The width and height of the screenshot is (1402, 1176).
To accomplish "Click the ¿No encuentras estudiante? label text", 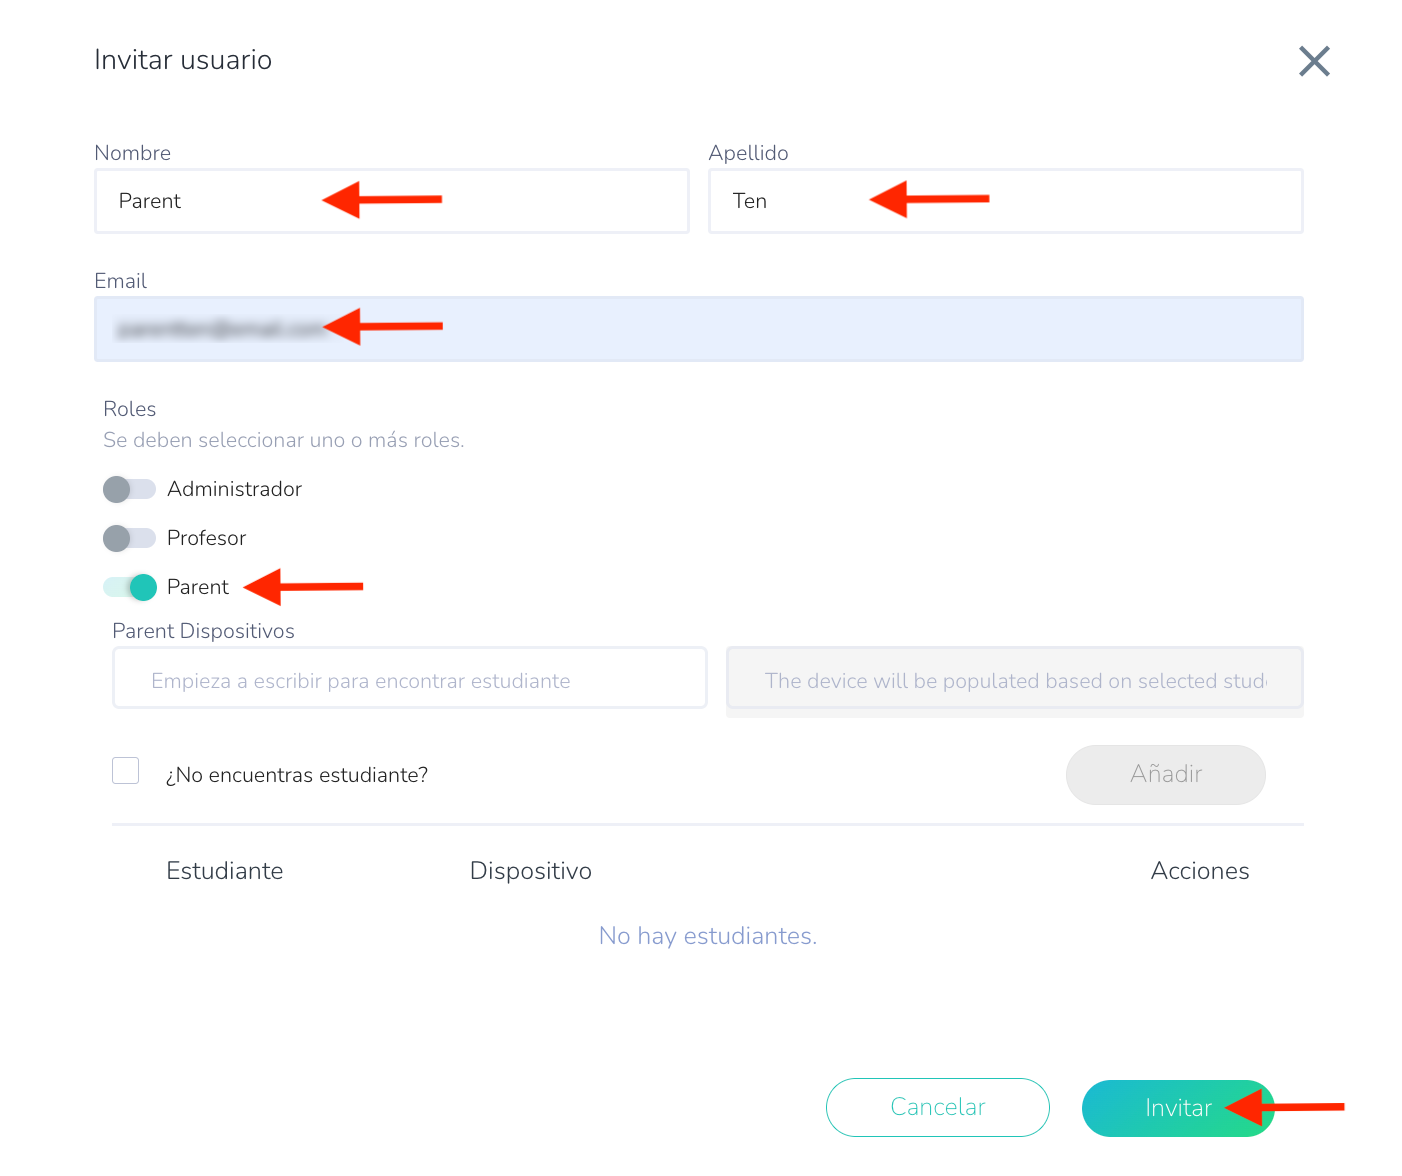I will (297, 775).
